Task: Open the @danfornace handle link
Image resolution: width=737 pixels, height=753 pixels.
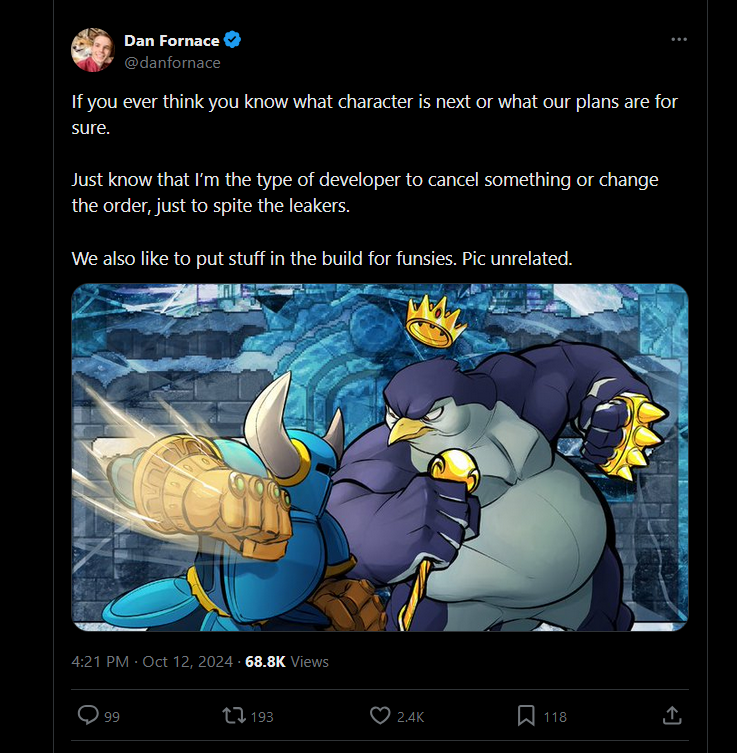Action: (x=172, y=62)
